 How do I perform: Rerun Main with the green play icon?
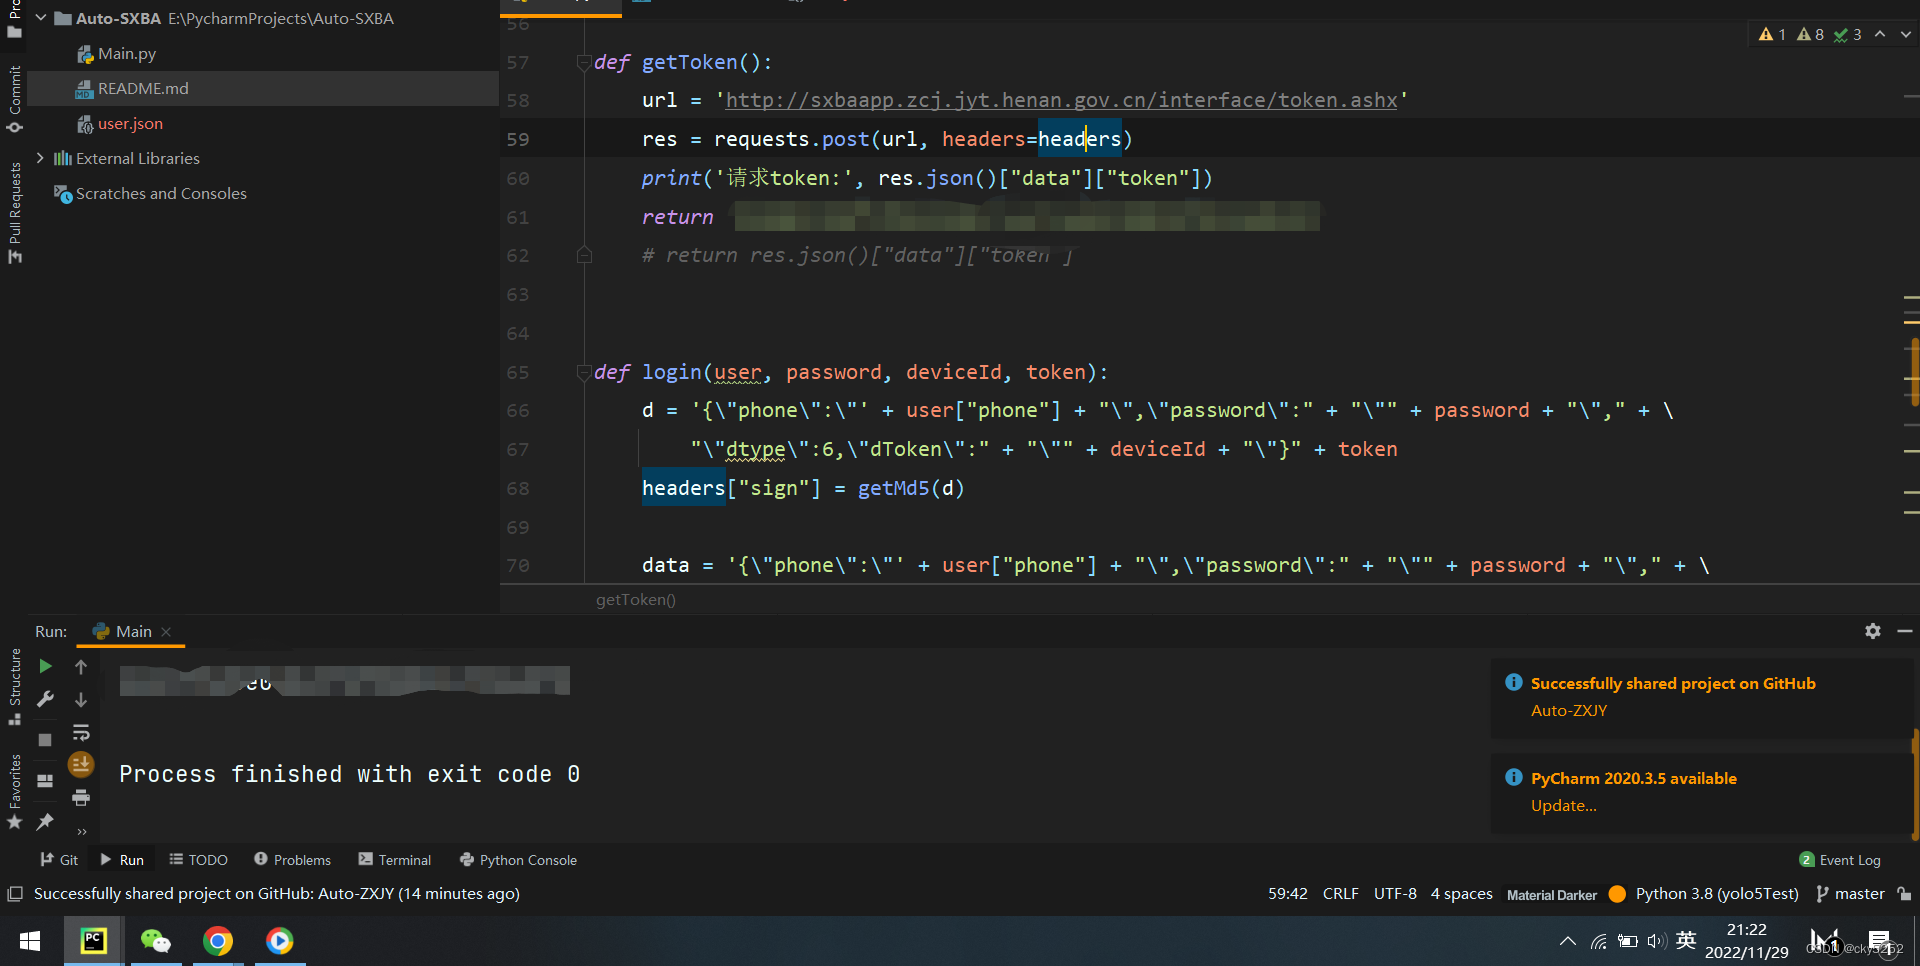[45, 666]
